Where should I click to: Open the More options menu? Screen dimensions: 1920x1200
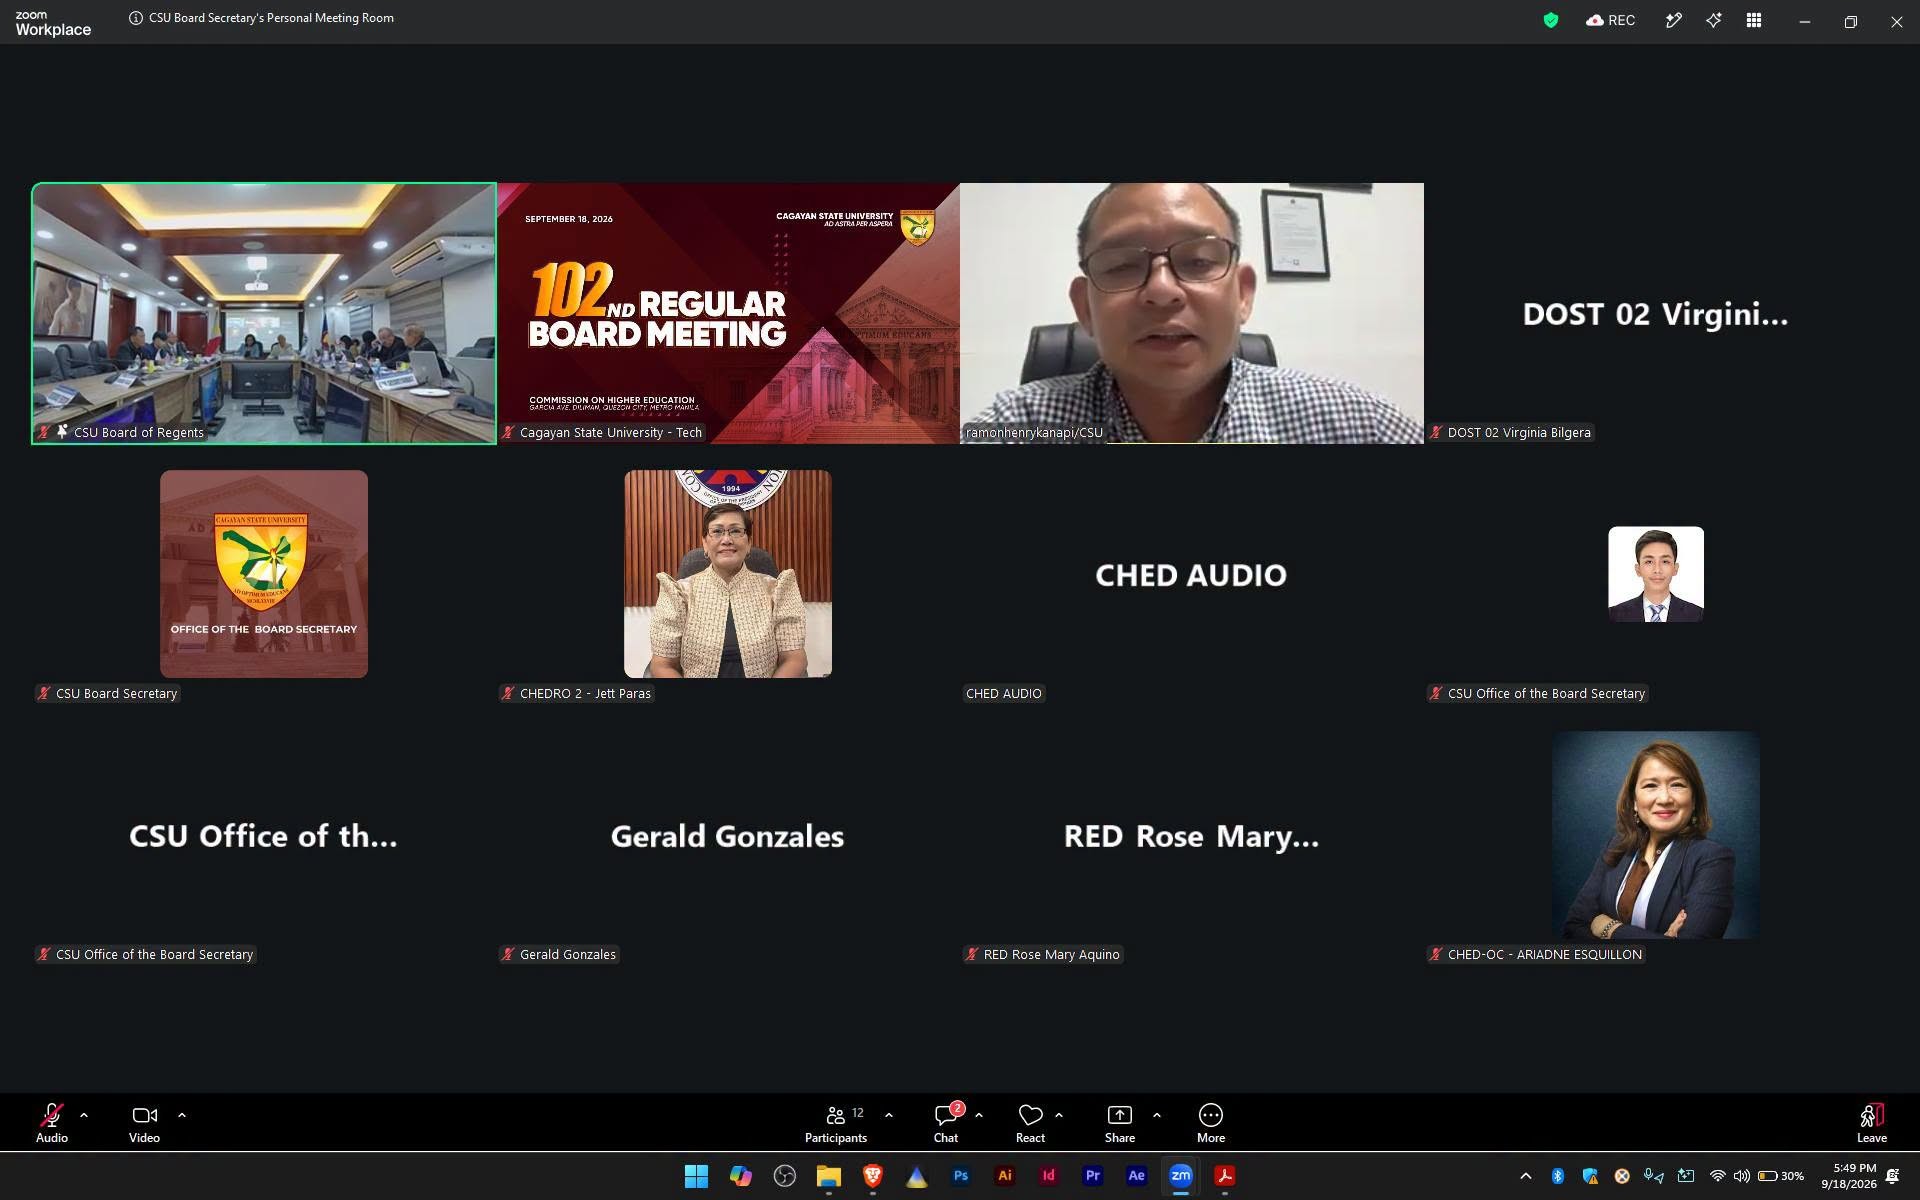tap(1211, 1123)
